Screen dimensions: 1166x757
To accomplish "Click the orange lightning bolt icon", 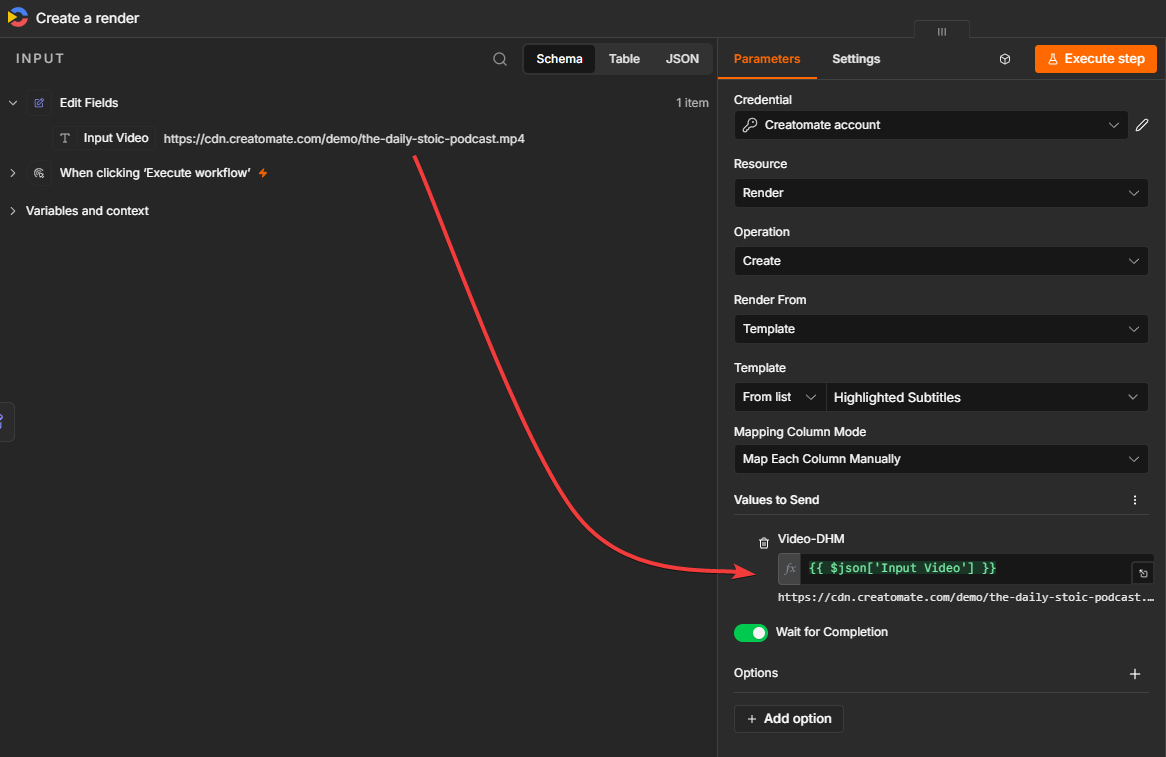I will coord(262,173).
